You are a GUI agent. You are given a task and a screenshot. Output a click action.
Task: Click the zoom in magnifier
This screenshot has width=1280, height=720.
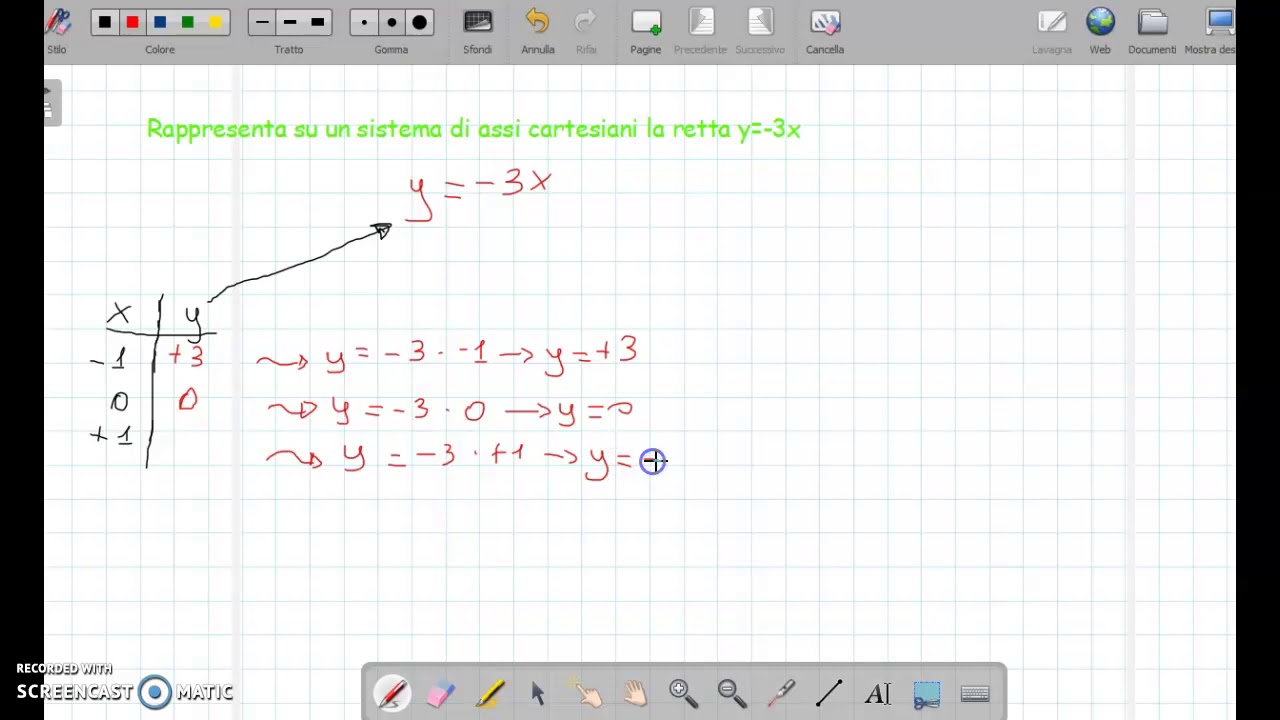point(684,692)
